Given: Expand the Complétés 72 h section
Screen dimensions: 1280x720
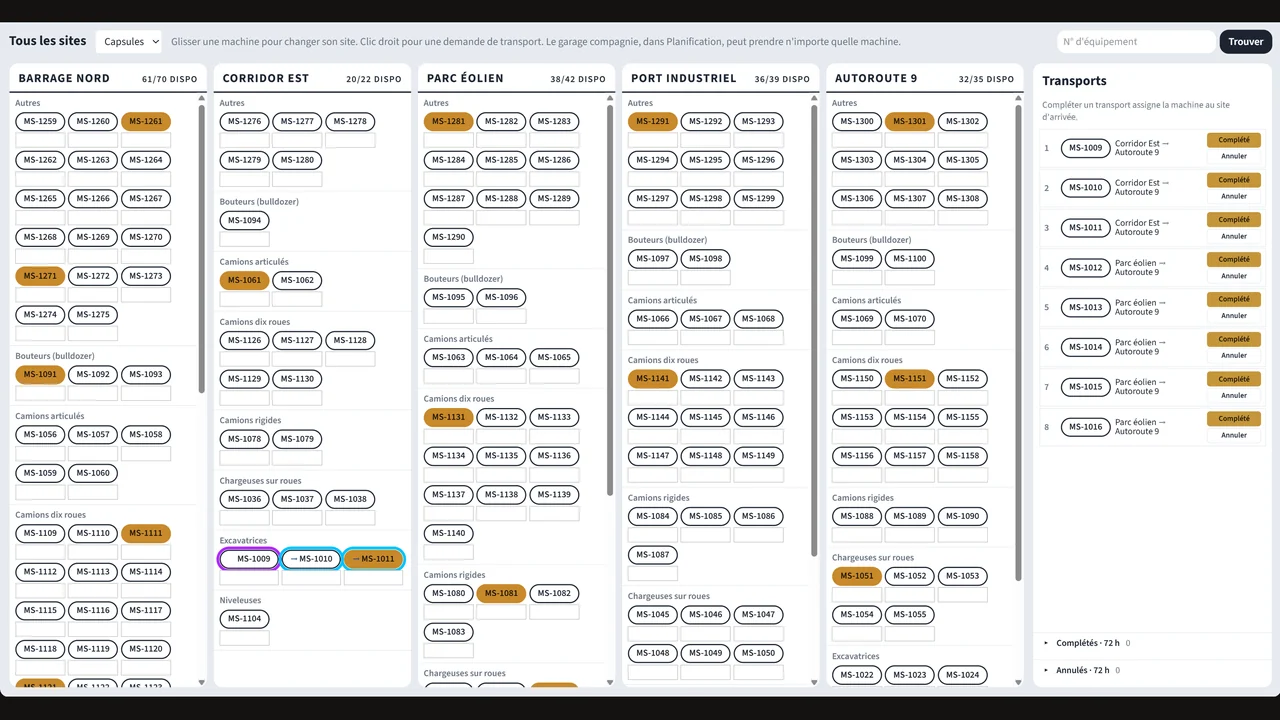Looking at the screenshot, I should click(1086, 643).
